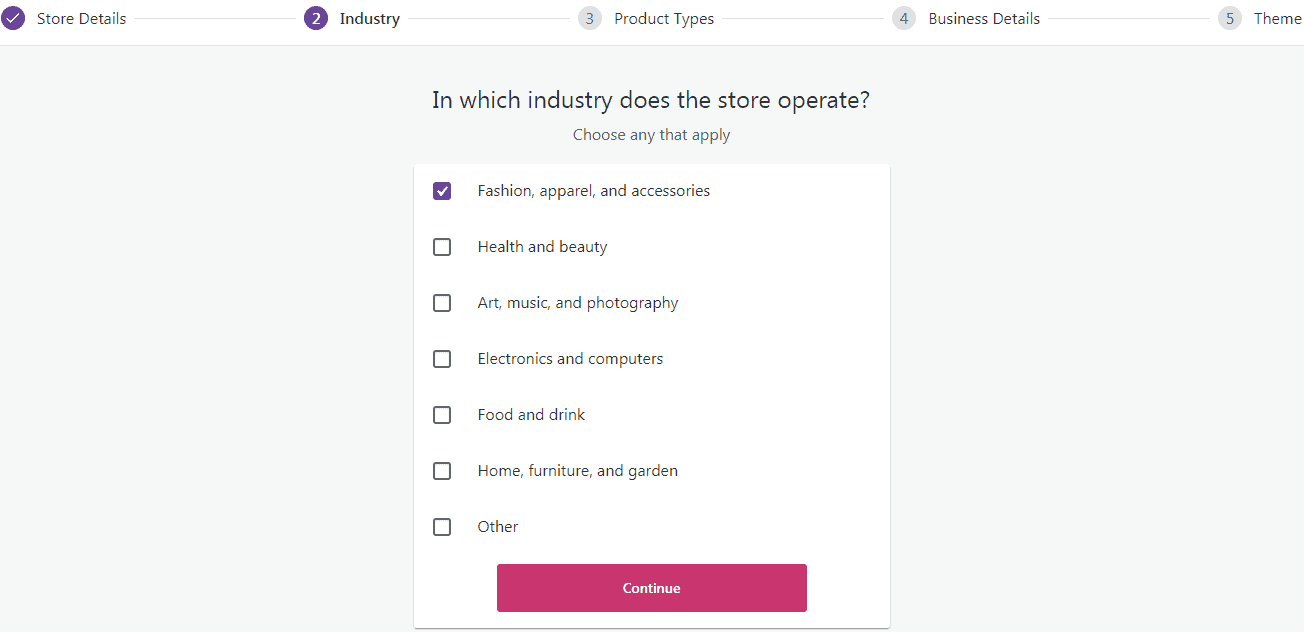
Task: Open the Product Types step
Action: pyautogui.click(x=664, y=18)
